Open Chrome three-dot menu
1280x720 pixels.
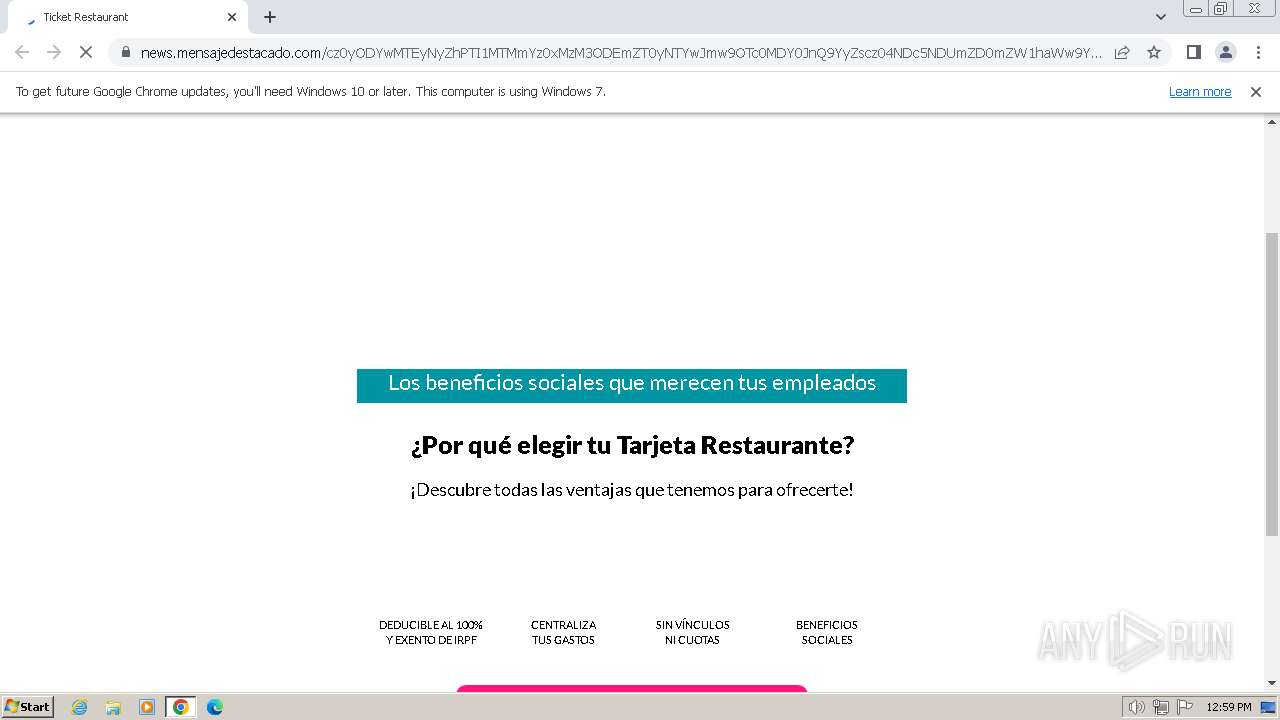(x=1258, y=52)
